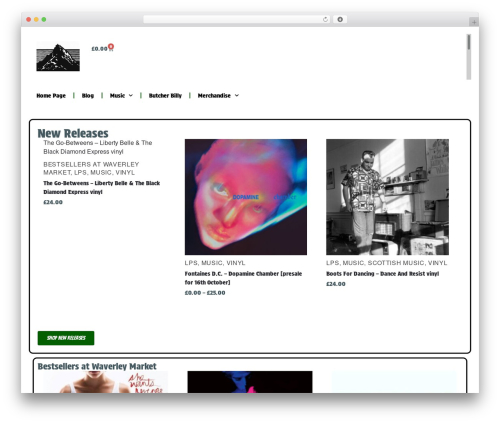Screen dimensions: 500x423
Task: Open a new tab with the plus button
Action: click(474, 22)
